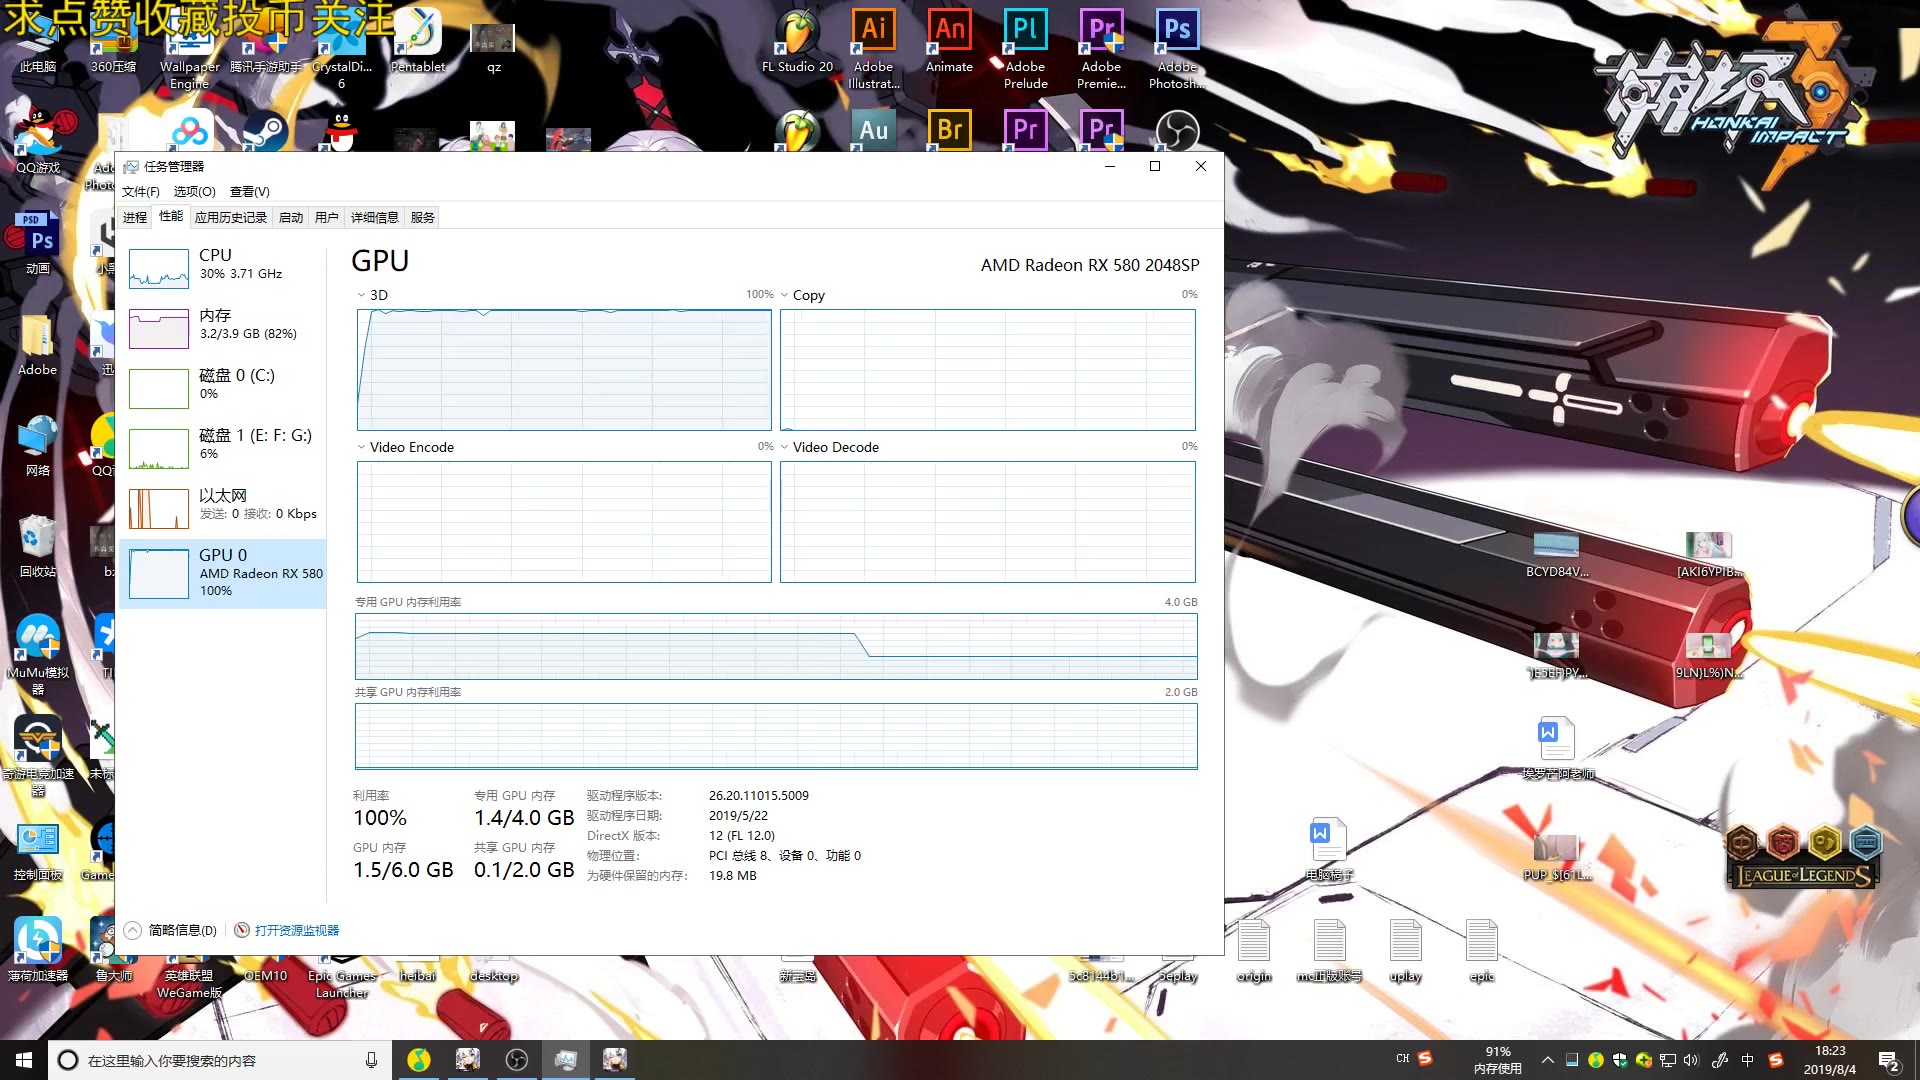Select the CPU performance thumbnail
The height and width of the screenshot is (1080, 1920).
[159, 268]
